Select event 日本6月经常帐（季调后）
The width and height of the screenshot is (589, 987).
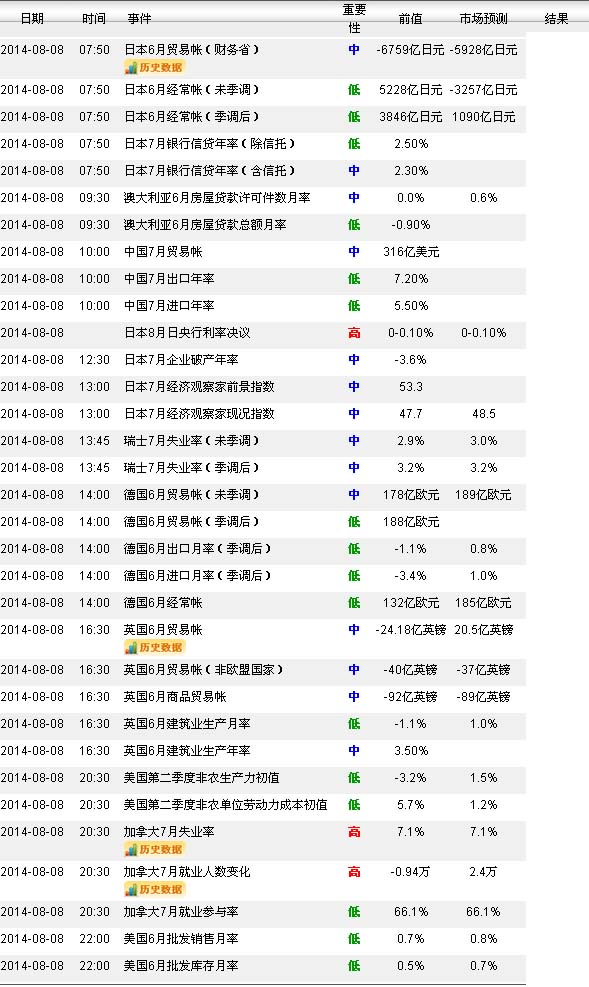[x=191, y=117]
